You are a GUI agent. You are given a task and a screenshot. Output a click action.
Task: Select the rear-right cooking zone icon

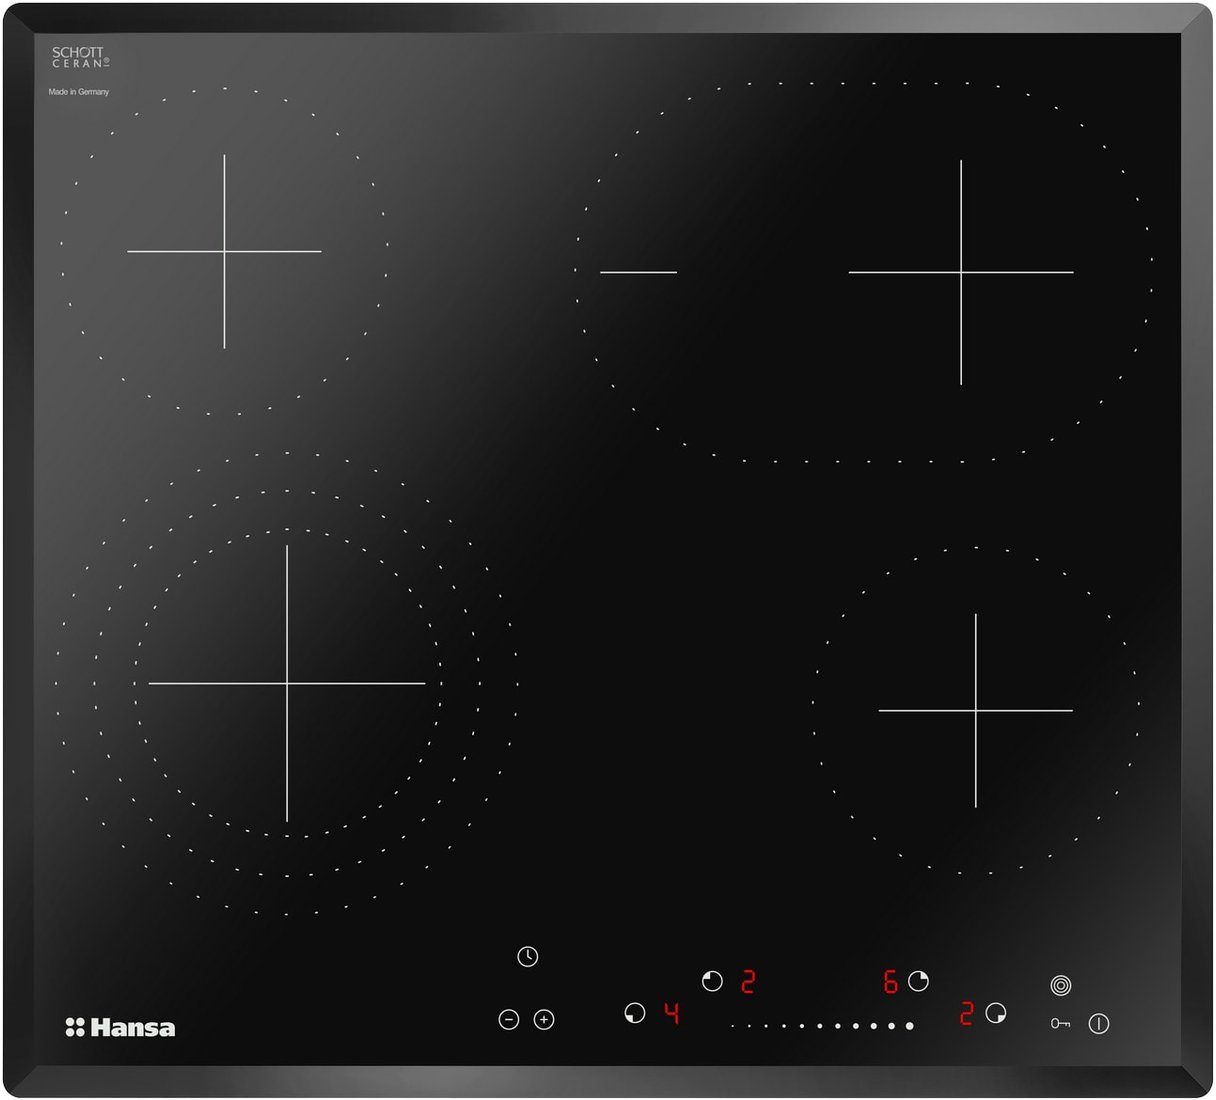coord(918,981)
